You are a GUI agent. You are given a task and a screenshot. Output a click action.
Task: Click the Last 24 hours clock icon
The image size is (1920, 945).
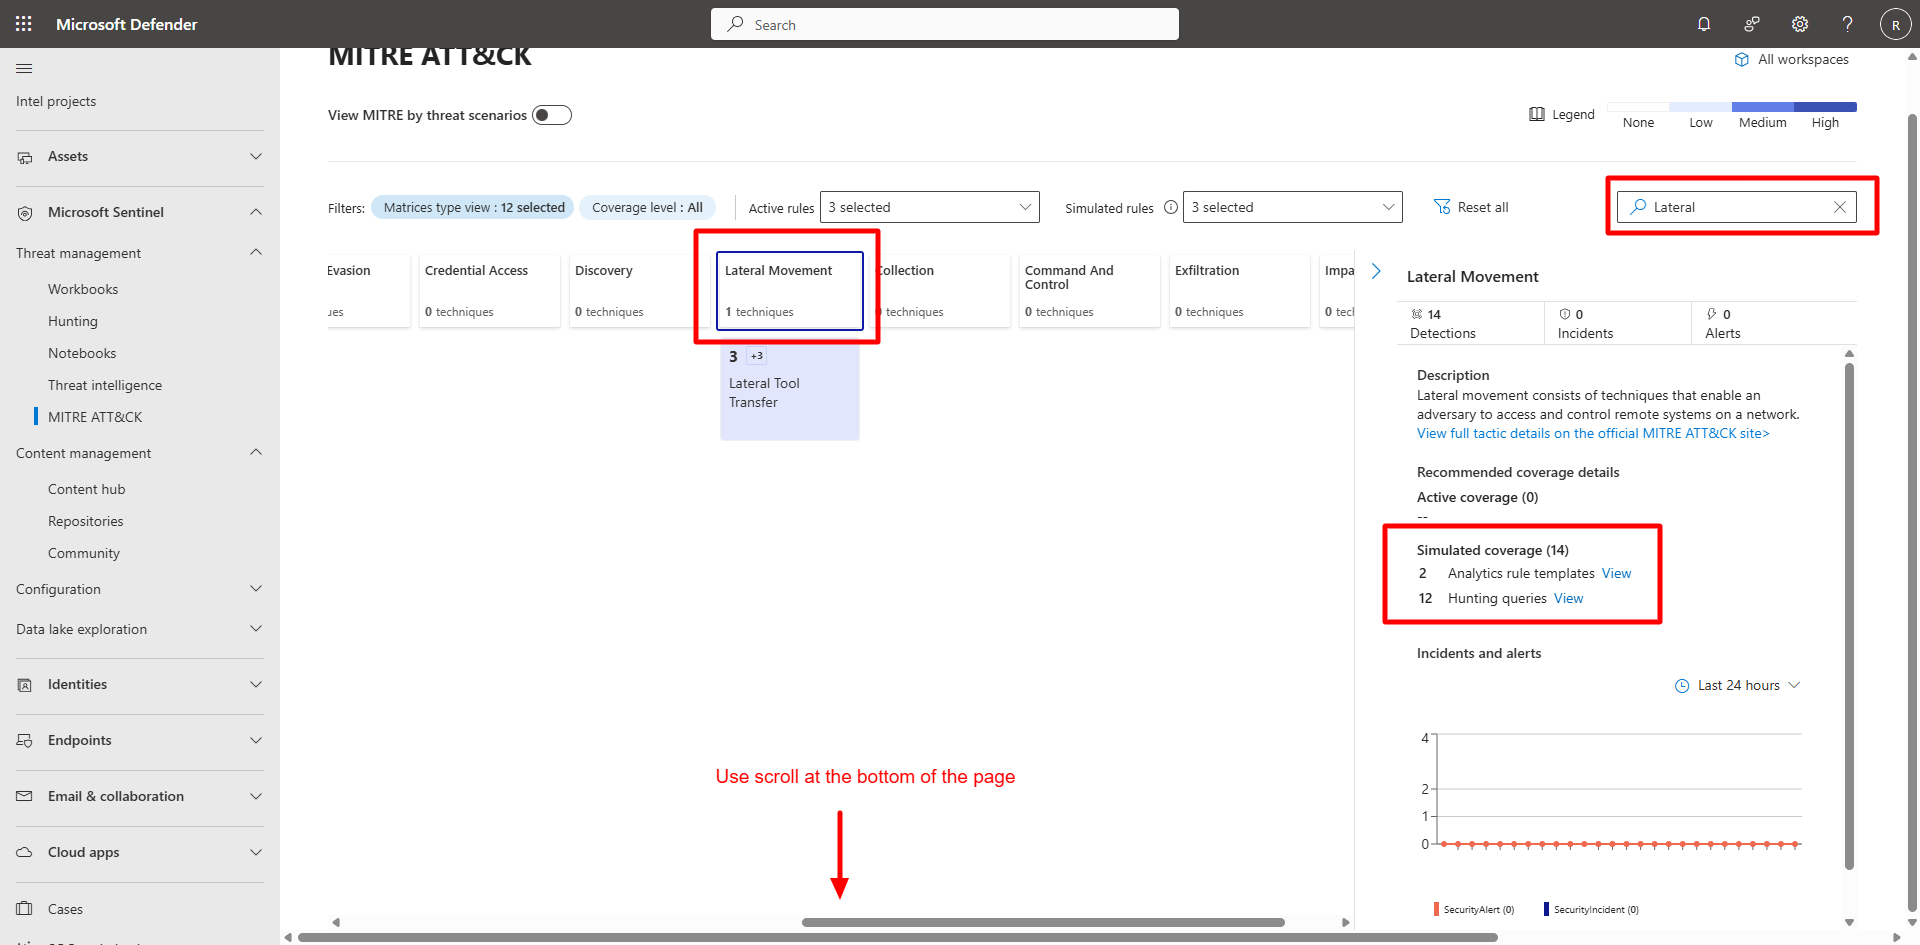point(1682,686)
